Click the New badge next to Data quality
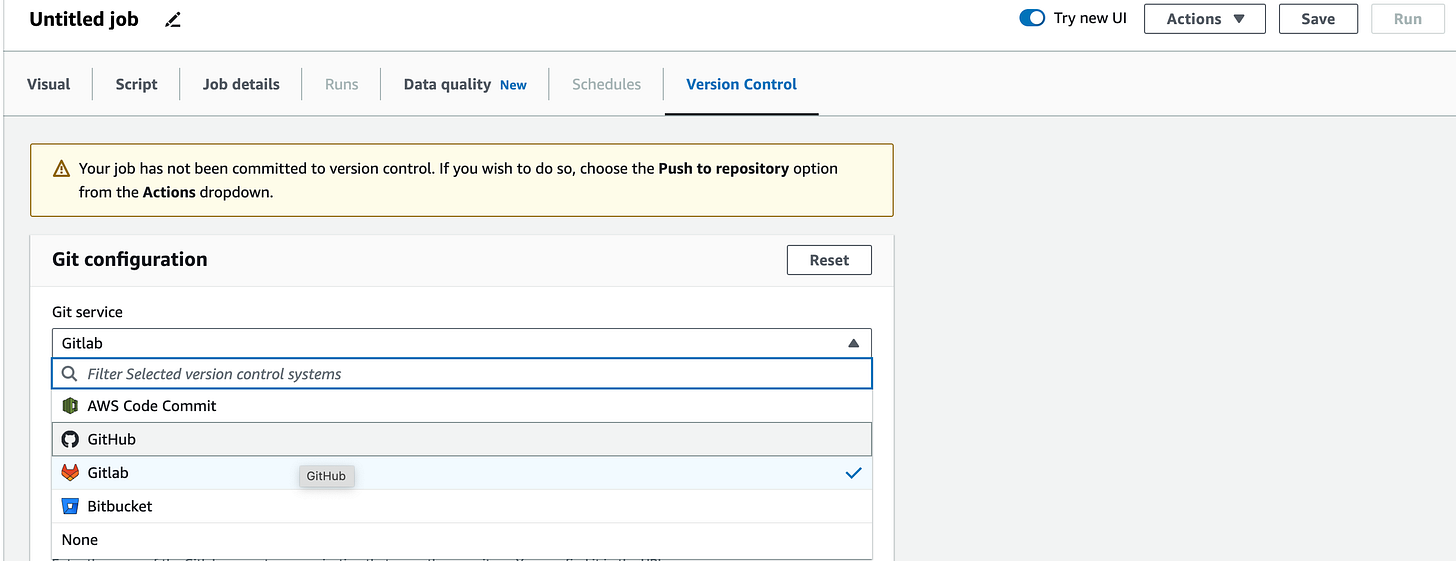Viewport: 1456px width, 561px height. [513, 85]
